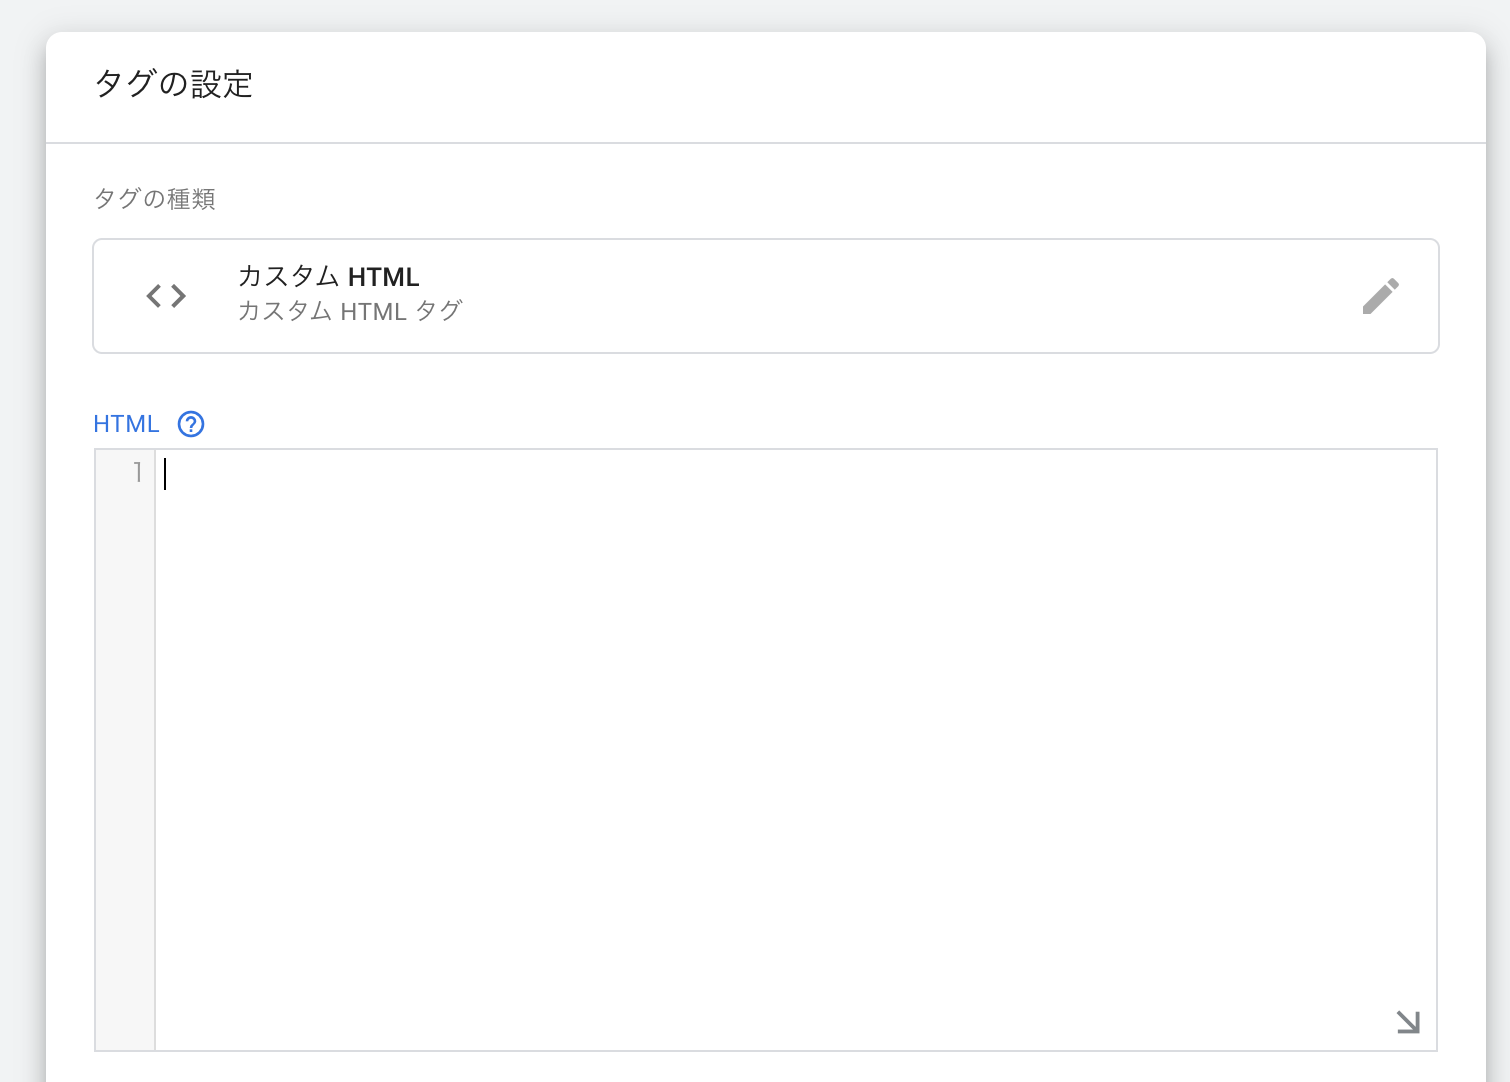Click line number 1 in editor gutter
This screenshot has width=1510, height=1082.
point(137,473)
